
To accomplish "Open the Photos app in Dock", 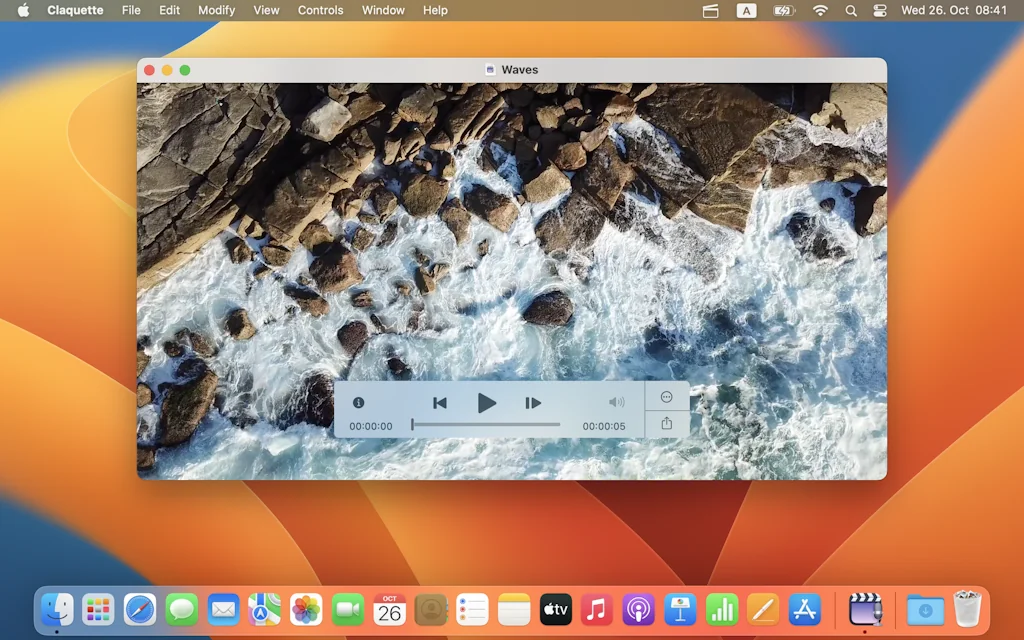I will coord(306,608).
